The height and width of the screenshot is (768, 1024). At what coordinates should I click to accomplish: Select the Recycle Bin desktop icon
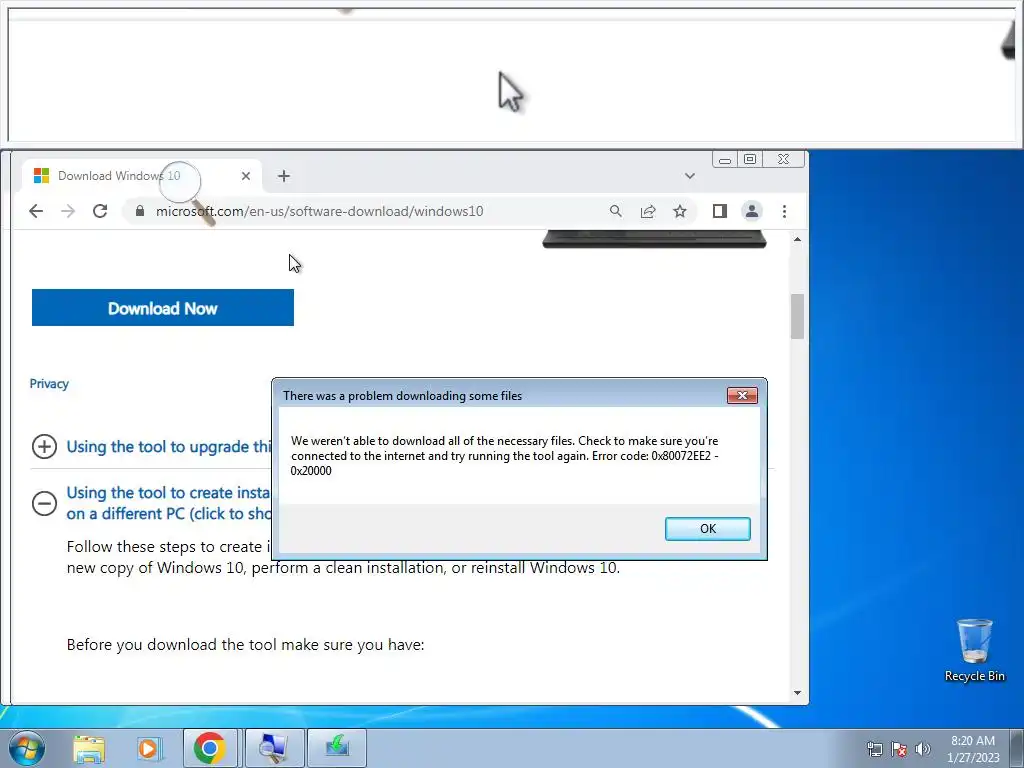[x=974, y=650]
